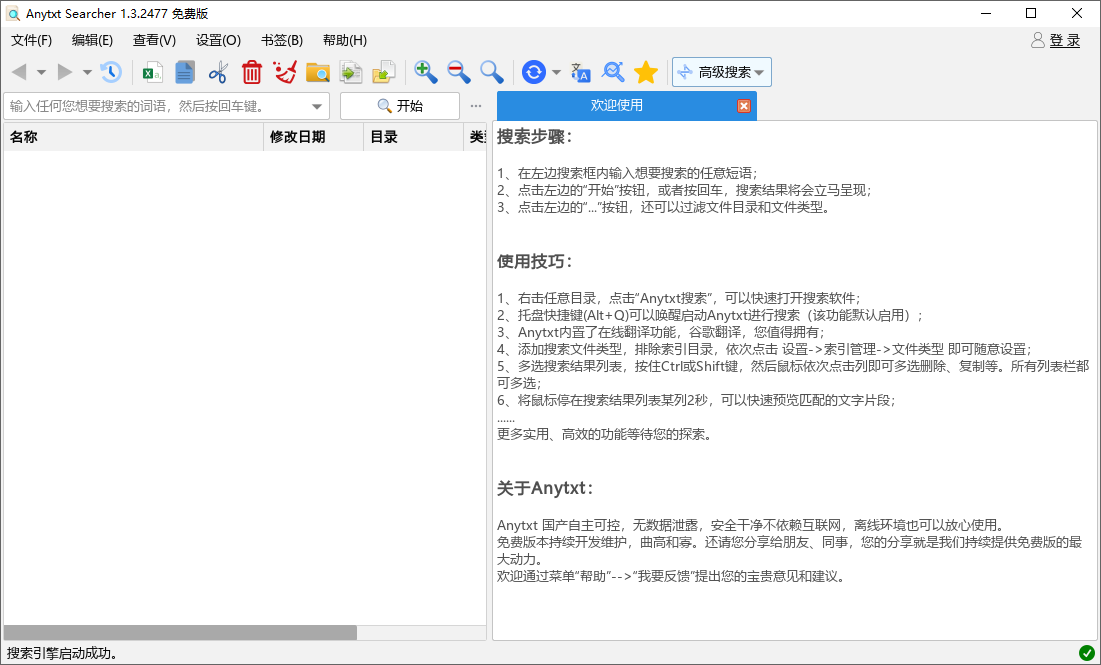Click the delete trash icon
Image resolution: width=1101 pixels, height=665 pixels.
pos(252,72)
